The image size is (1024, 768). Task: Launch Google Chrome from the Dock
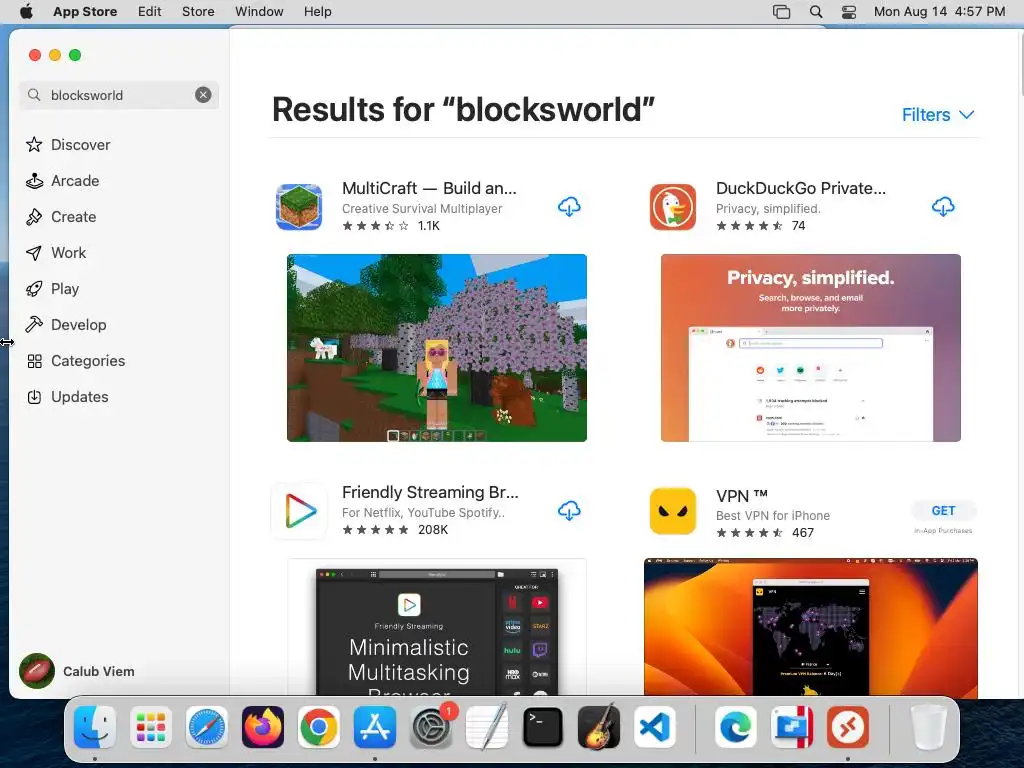coord(319,727)
